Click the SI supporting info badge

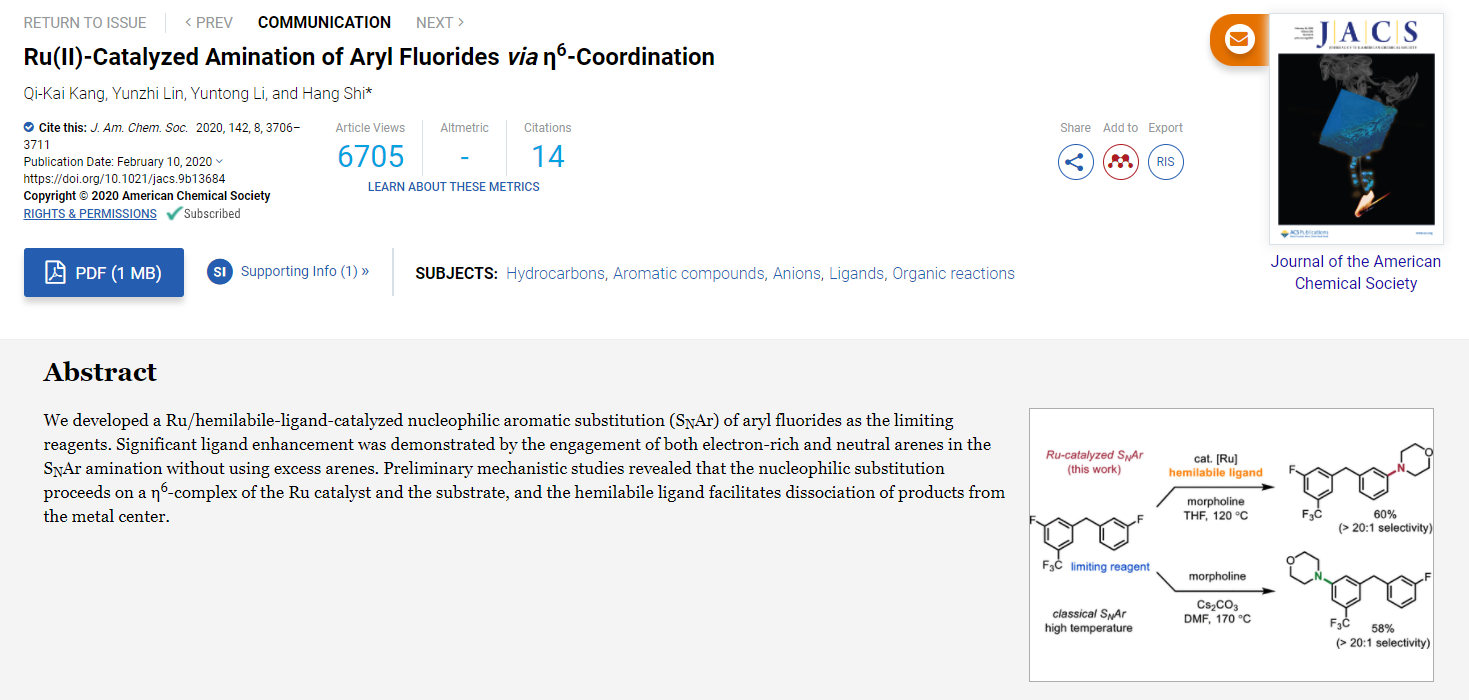(x=220, y=272)
